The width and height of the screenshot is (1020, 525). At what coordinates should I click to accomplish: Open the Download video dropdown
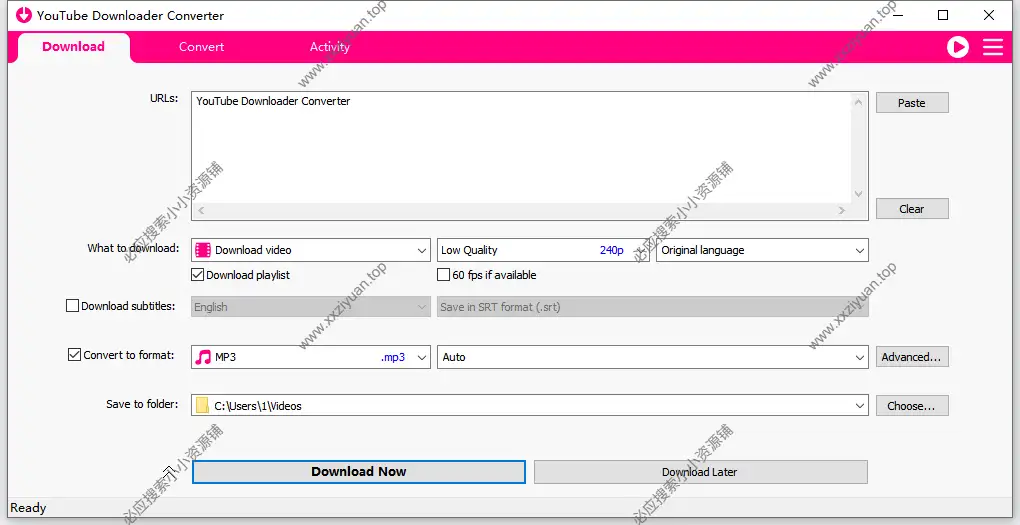(311, 250)
